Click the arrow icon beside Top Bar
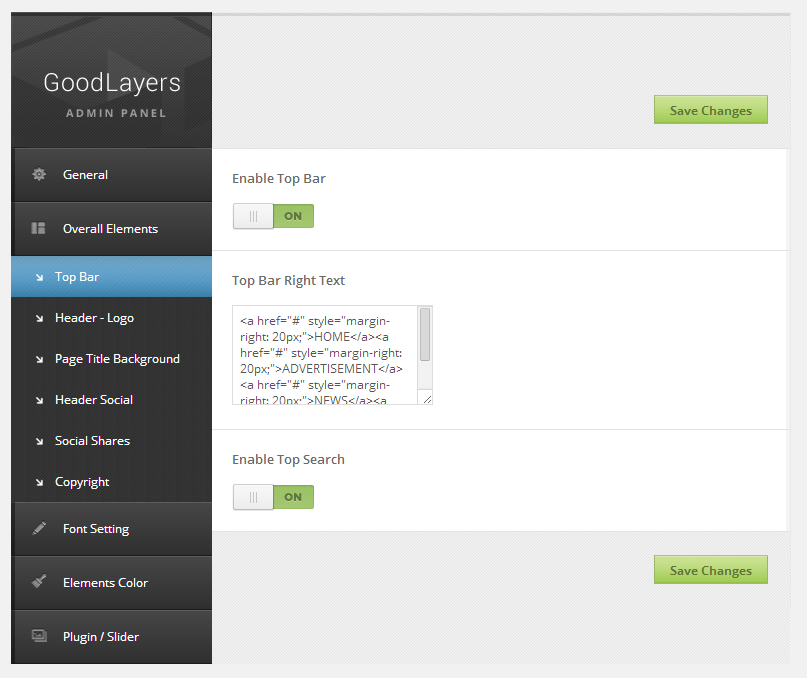The image size is (807, 678). [40, 277]
